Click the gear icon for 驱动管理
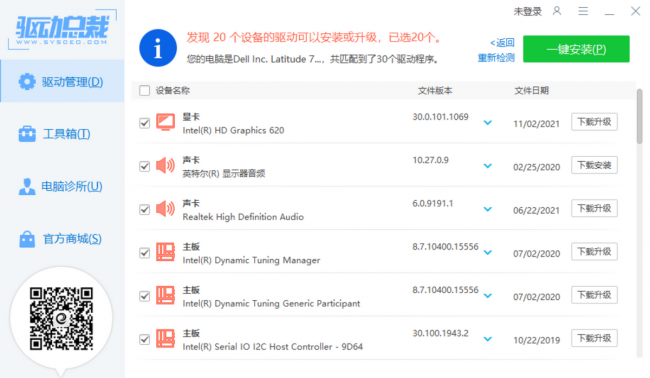Screen dimensions: 650x378 click(x=27, y=82)
